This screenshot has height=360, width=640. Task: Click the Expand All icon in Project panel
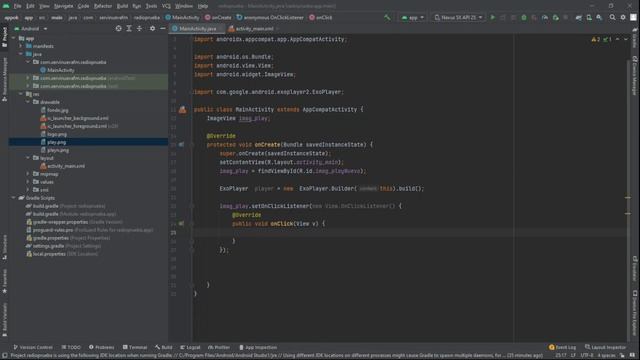pos(129,29)
